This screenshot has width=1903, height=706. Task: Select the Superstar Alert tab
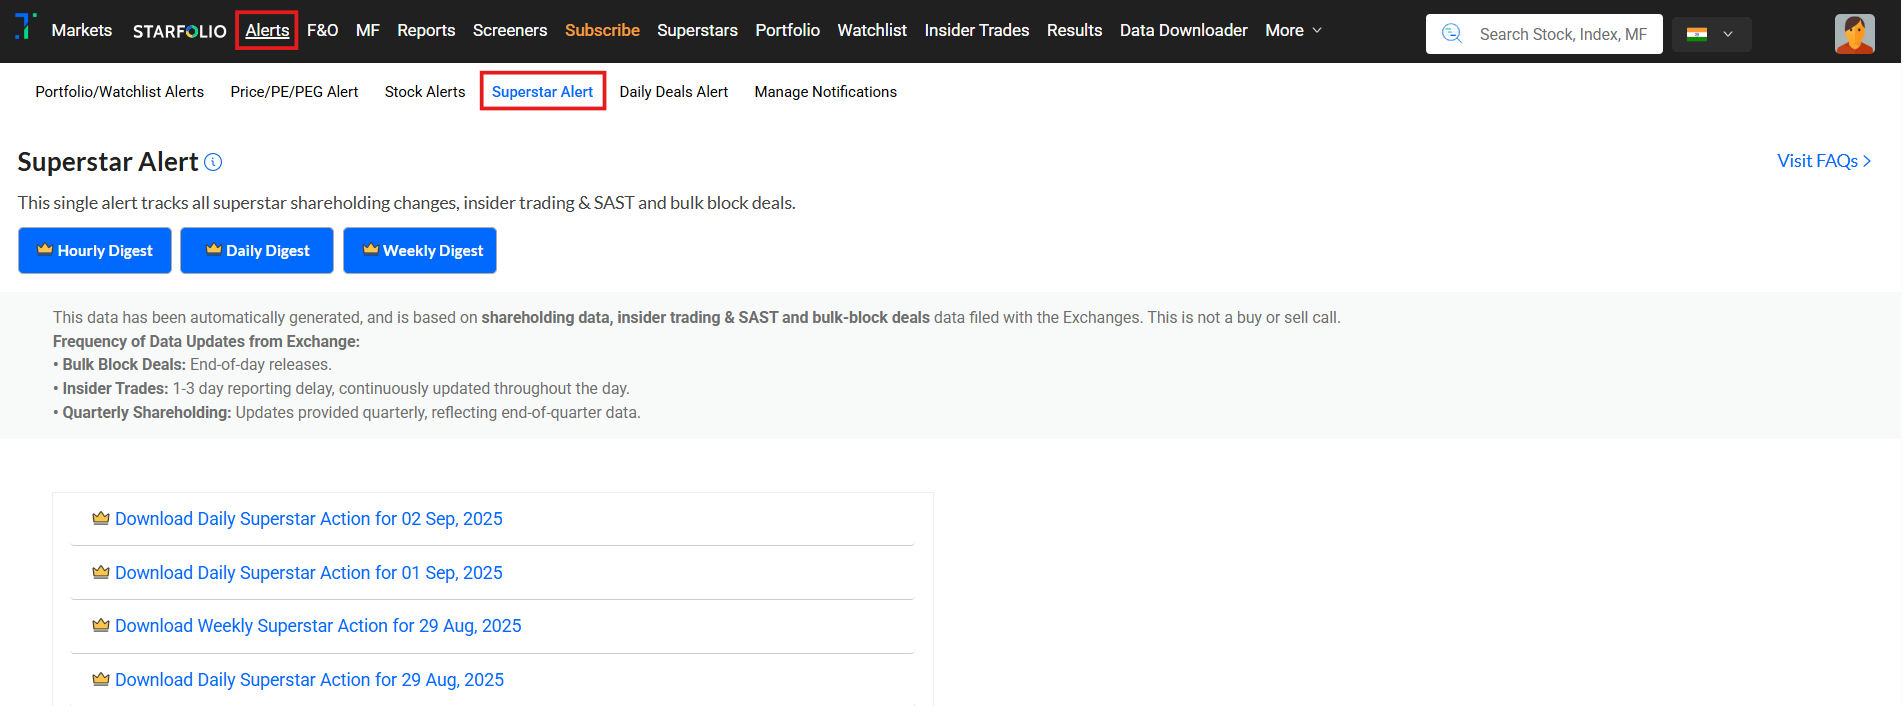tap(542, 92)
